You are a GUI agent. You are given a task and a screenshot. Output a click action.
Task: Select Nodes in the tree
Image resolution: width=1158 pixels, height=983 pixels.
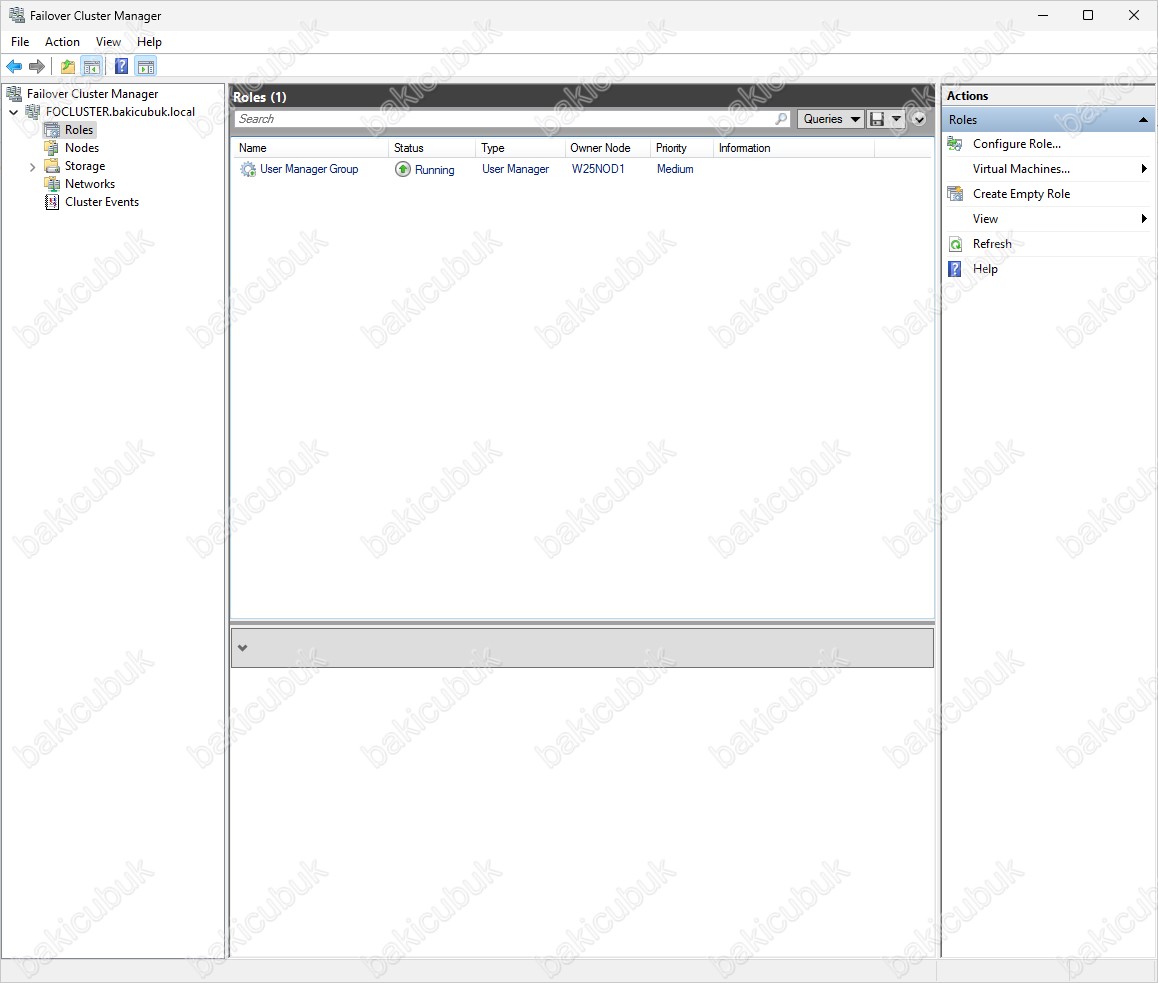click(81, 148)
